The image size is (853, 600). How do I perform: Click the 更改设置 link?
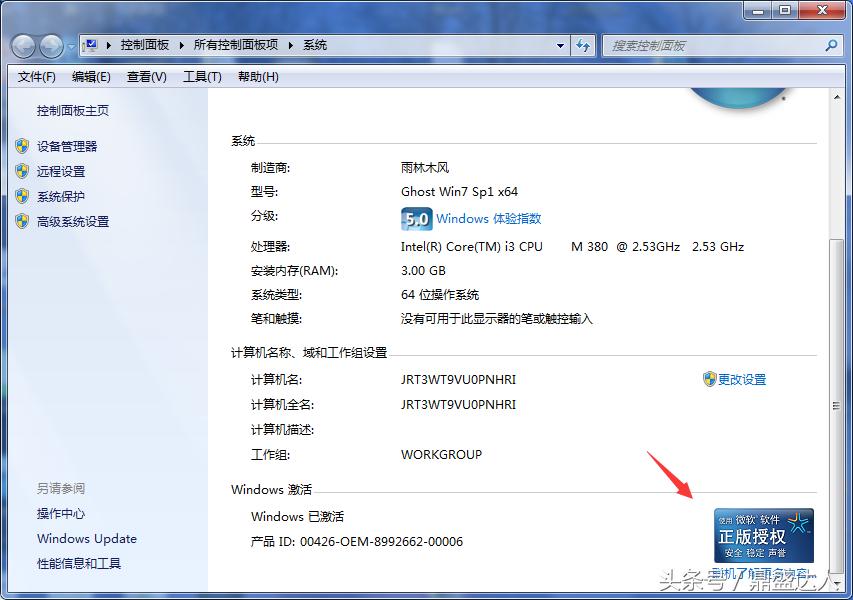point(743,380)
